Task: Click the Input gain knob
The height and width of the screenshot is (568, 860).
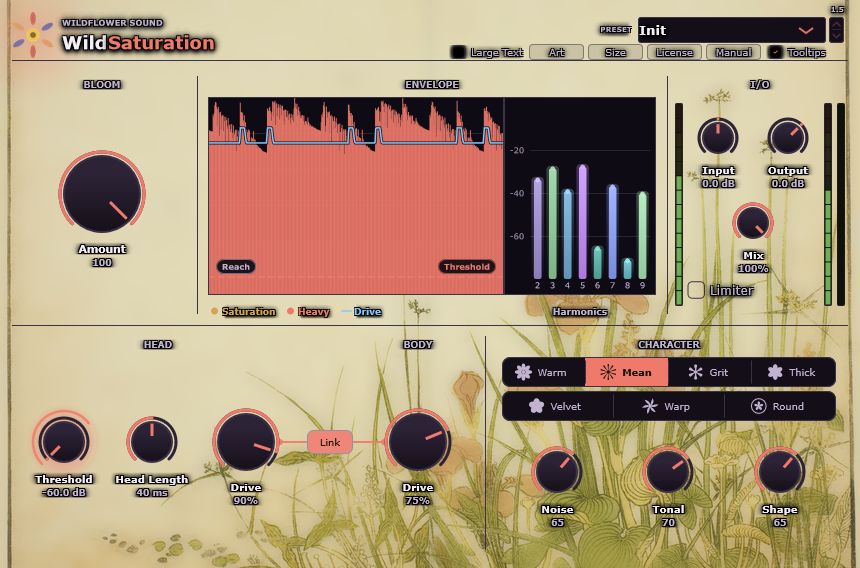Action: (x=717, y=138)
